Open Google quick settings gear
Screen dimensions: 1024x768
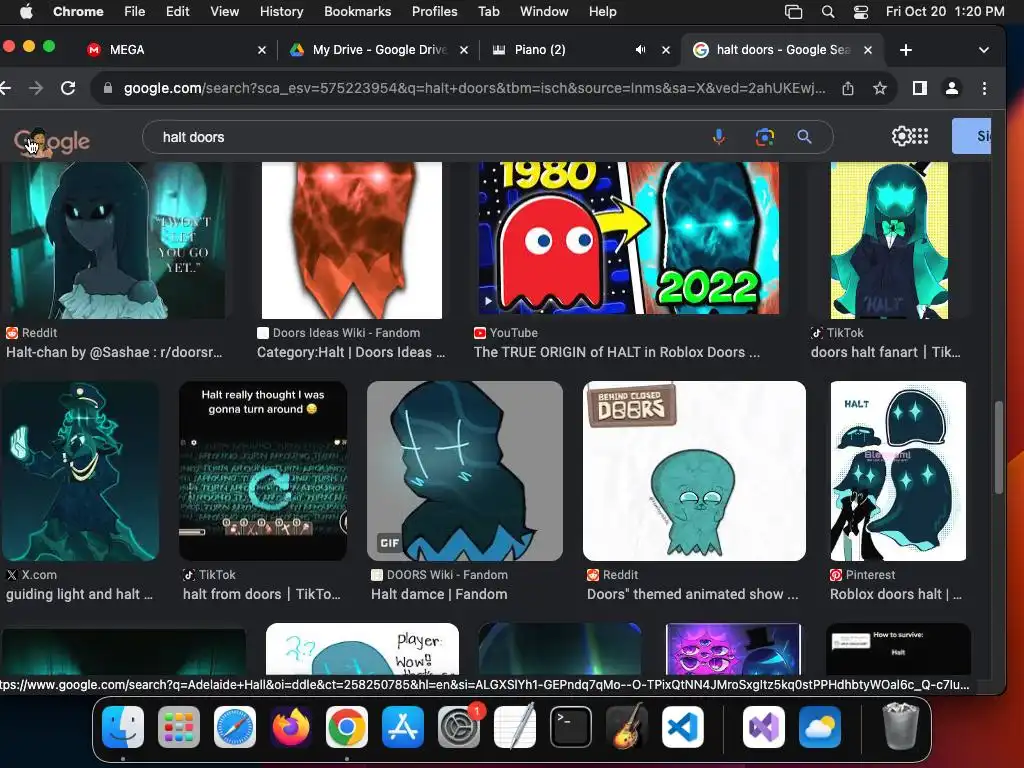(901, 136)
